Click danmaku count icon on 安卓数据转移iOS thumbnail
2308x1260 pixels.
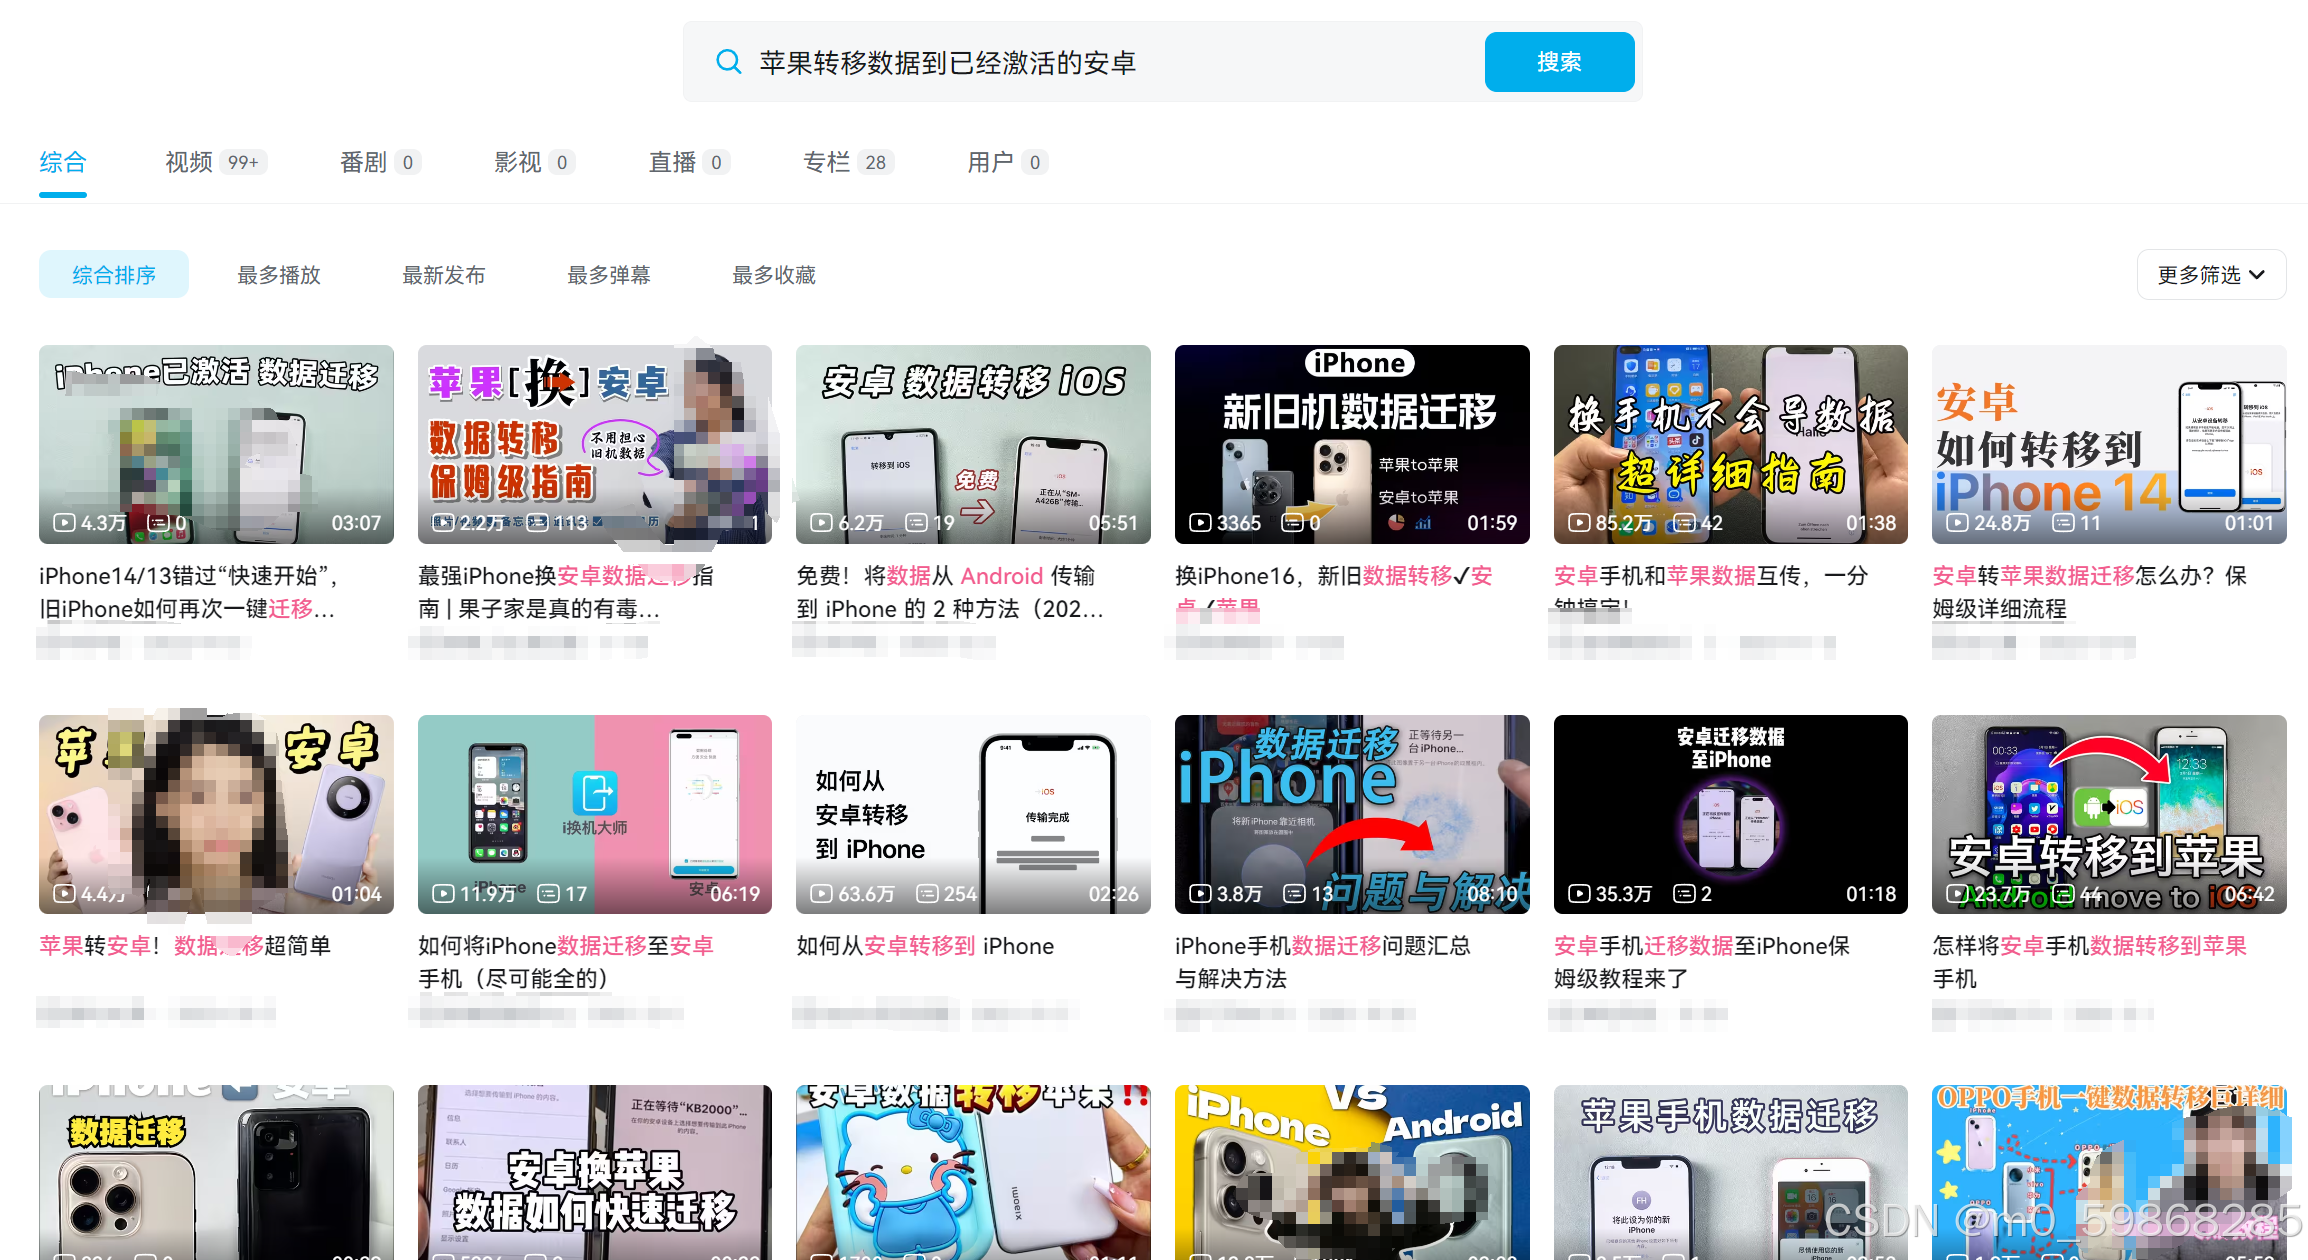tap(916, 522)
